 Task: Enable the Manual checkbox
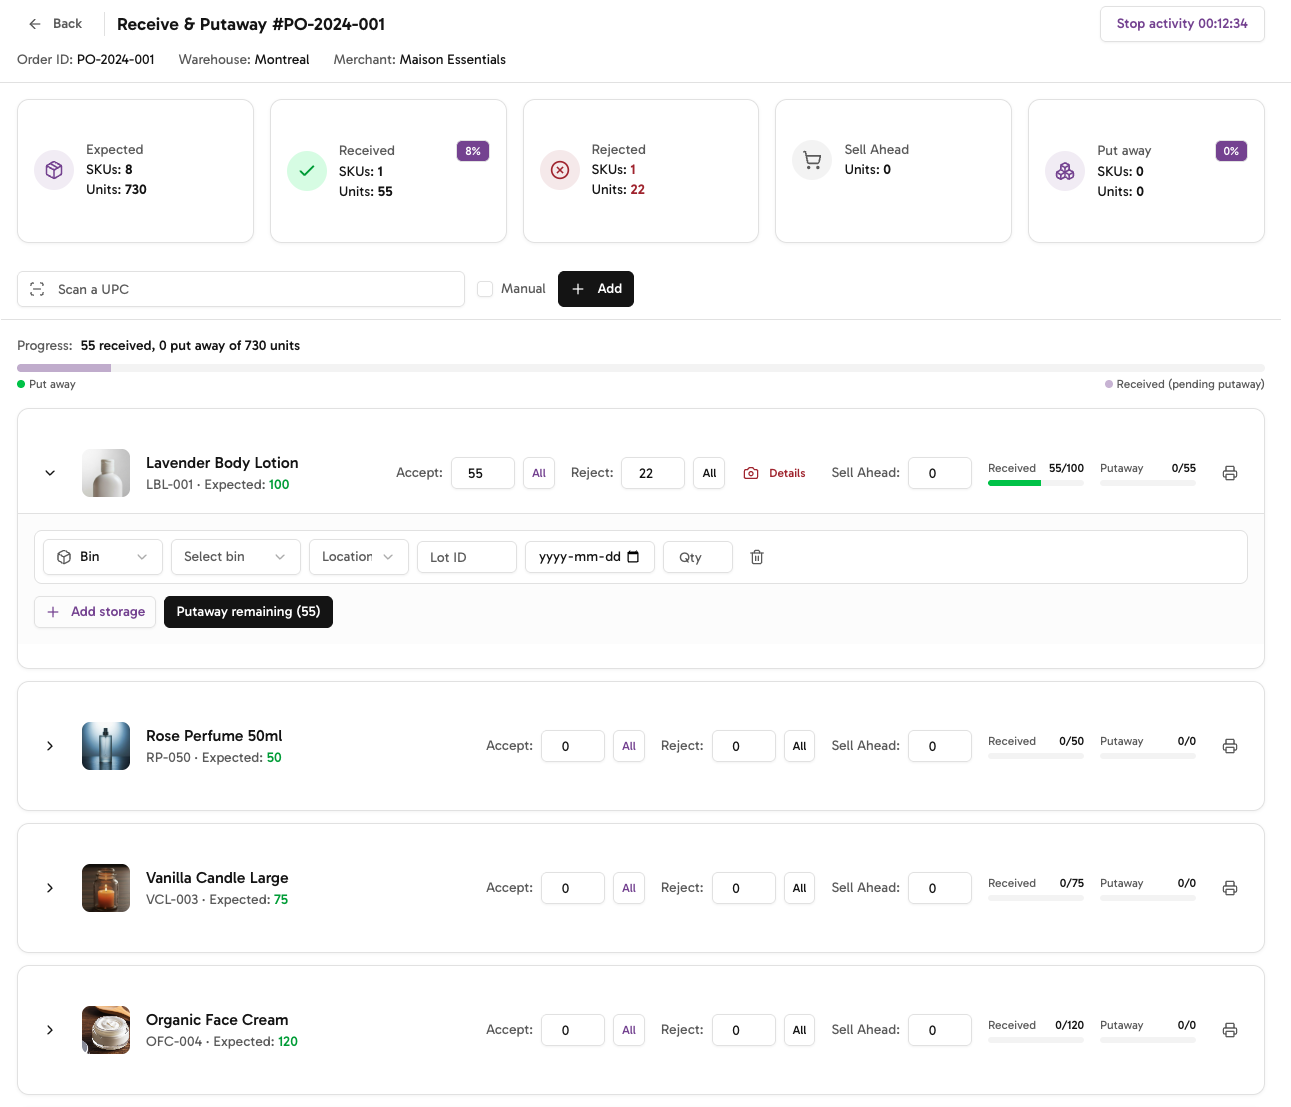(x=485, y=289)
